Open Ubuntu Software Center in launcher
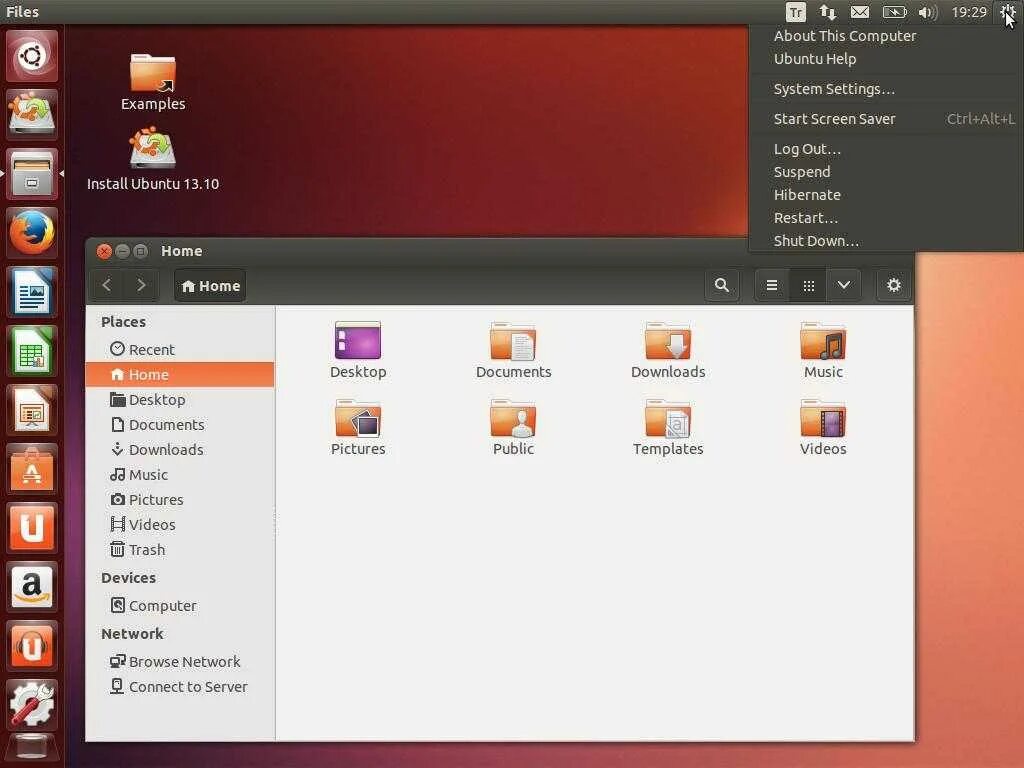This screenshot has height=768, width=1024. coord(32,469)
